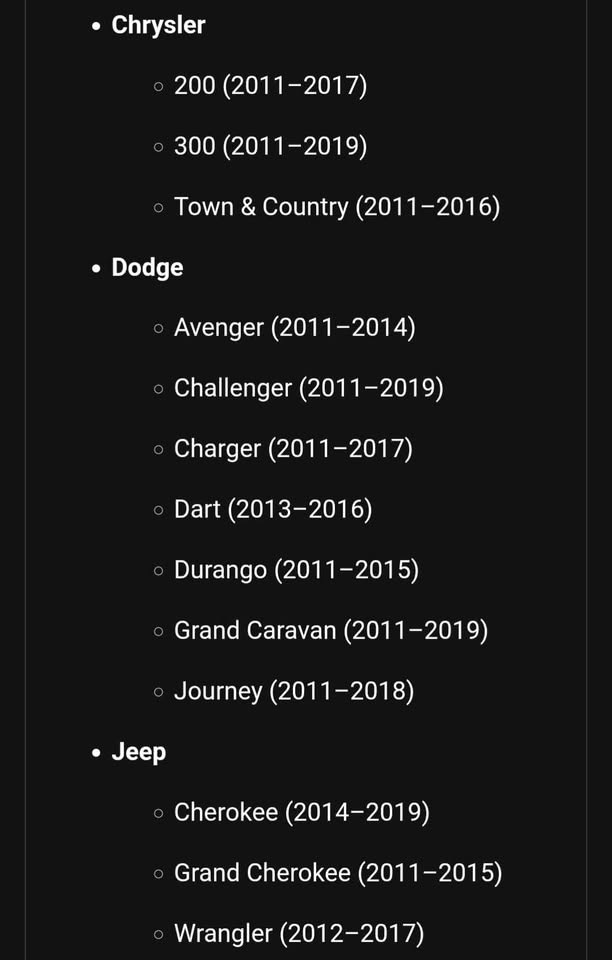
Task: Click Journey (2011–2018) entry
Action: point(294,692)
